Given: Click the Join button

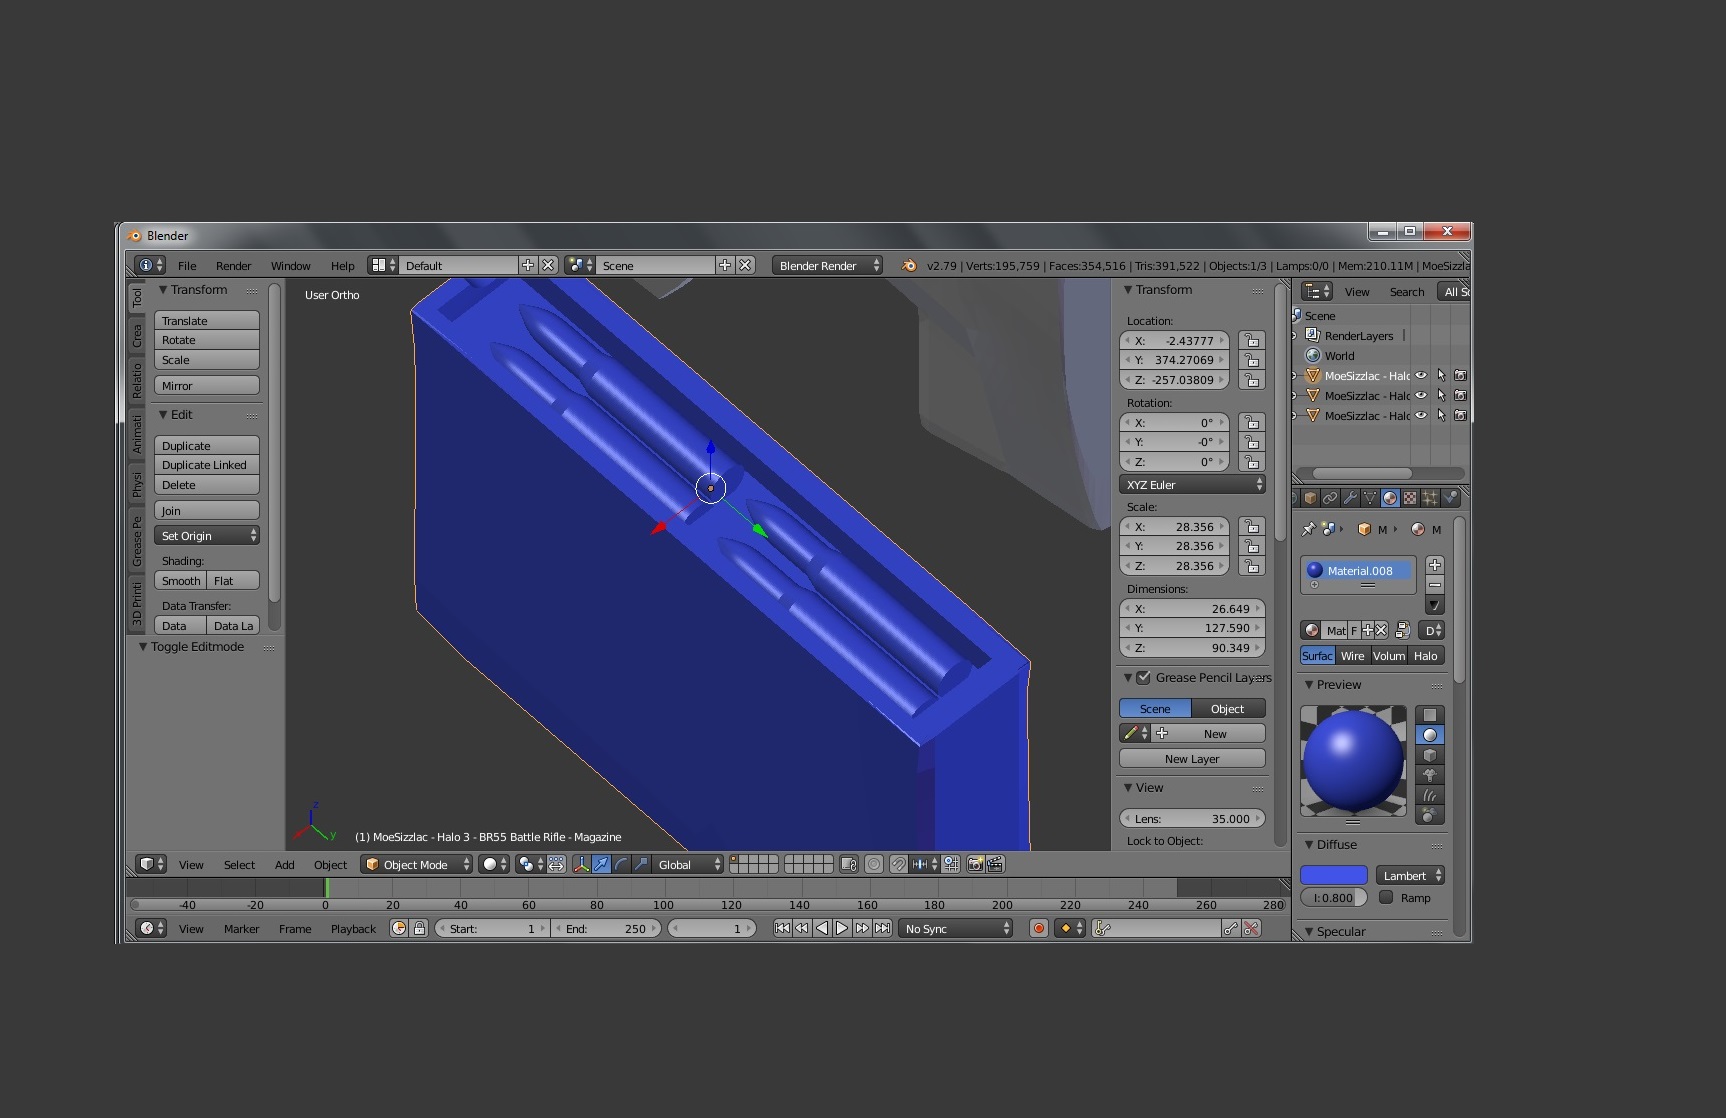Looking at the screenshot, I should click(x=207, y=510).
